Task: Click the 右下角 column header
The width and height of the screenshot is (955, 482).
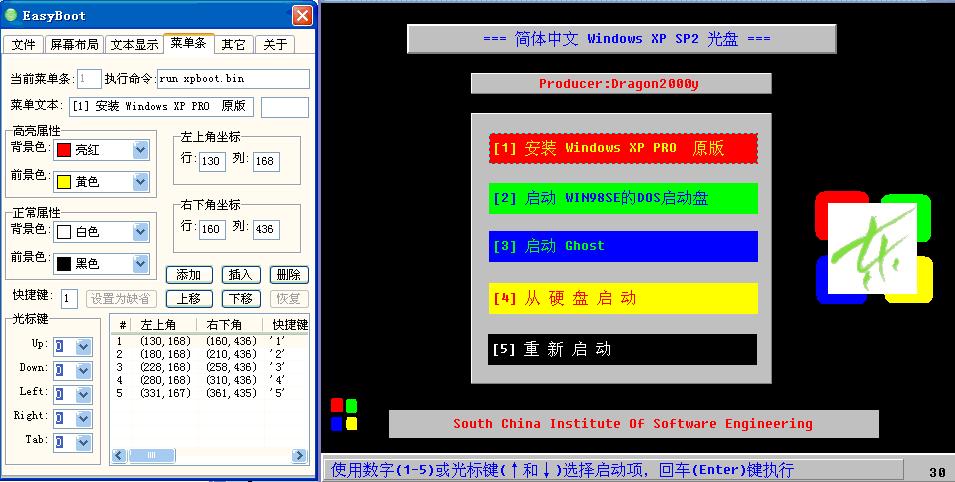Action: click(x=230, y=325)
